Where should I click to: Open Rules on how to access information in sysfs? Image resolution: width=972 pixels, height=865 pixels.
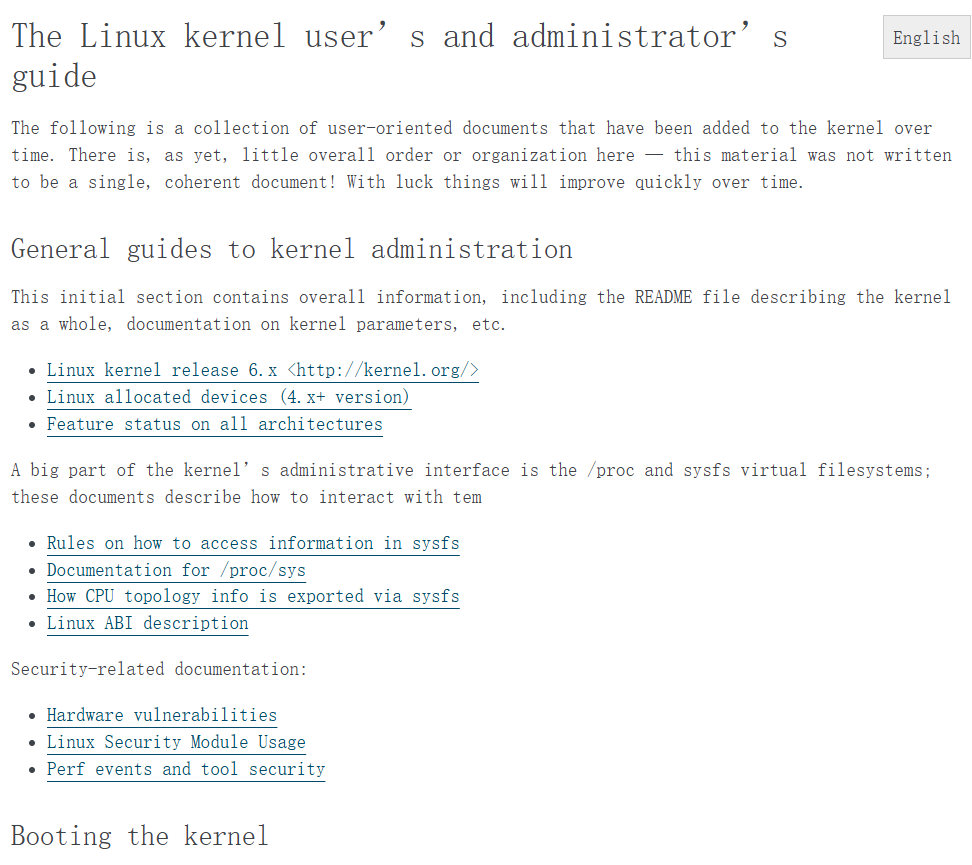coord(253,543)
